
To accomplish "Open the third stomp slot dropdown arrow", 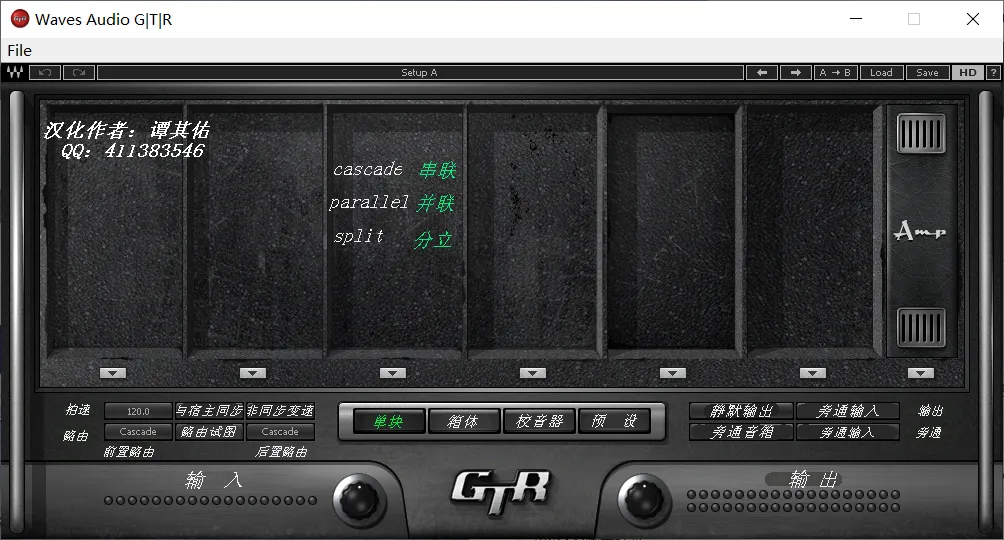I will pyautogui.click(x=393, y=373).
